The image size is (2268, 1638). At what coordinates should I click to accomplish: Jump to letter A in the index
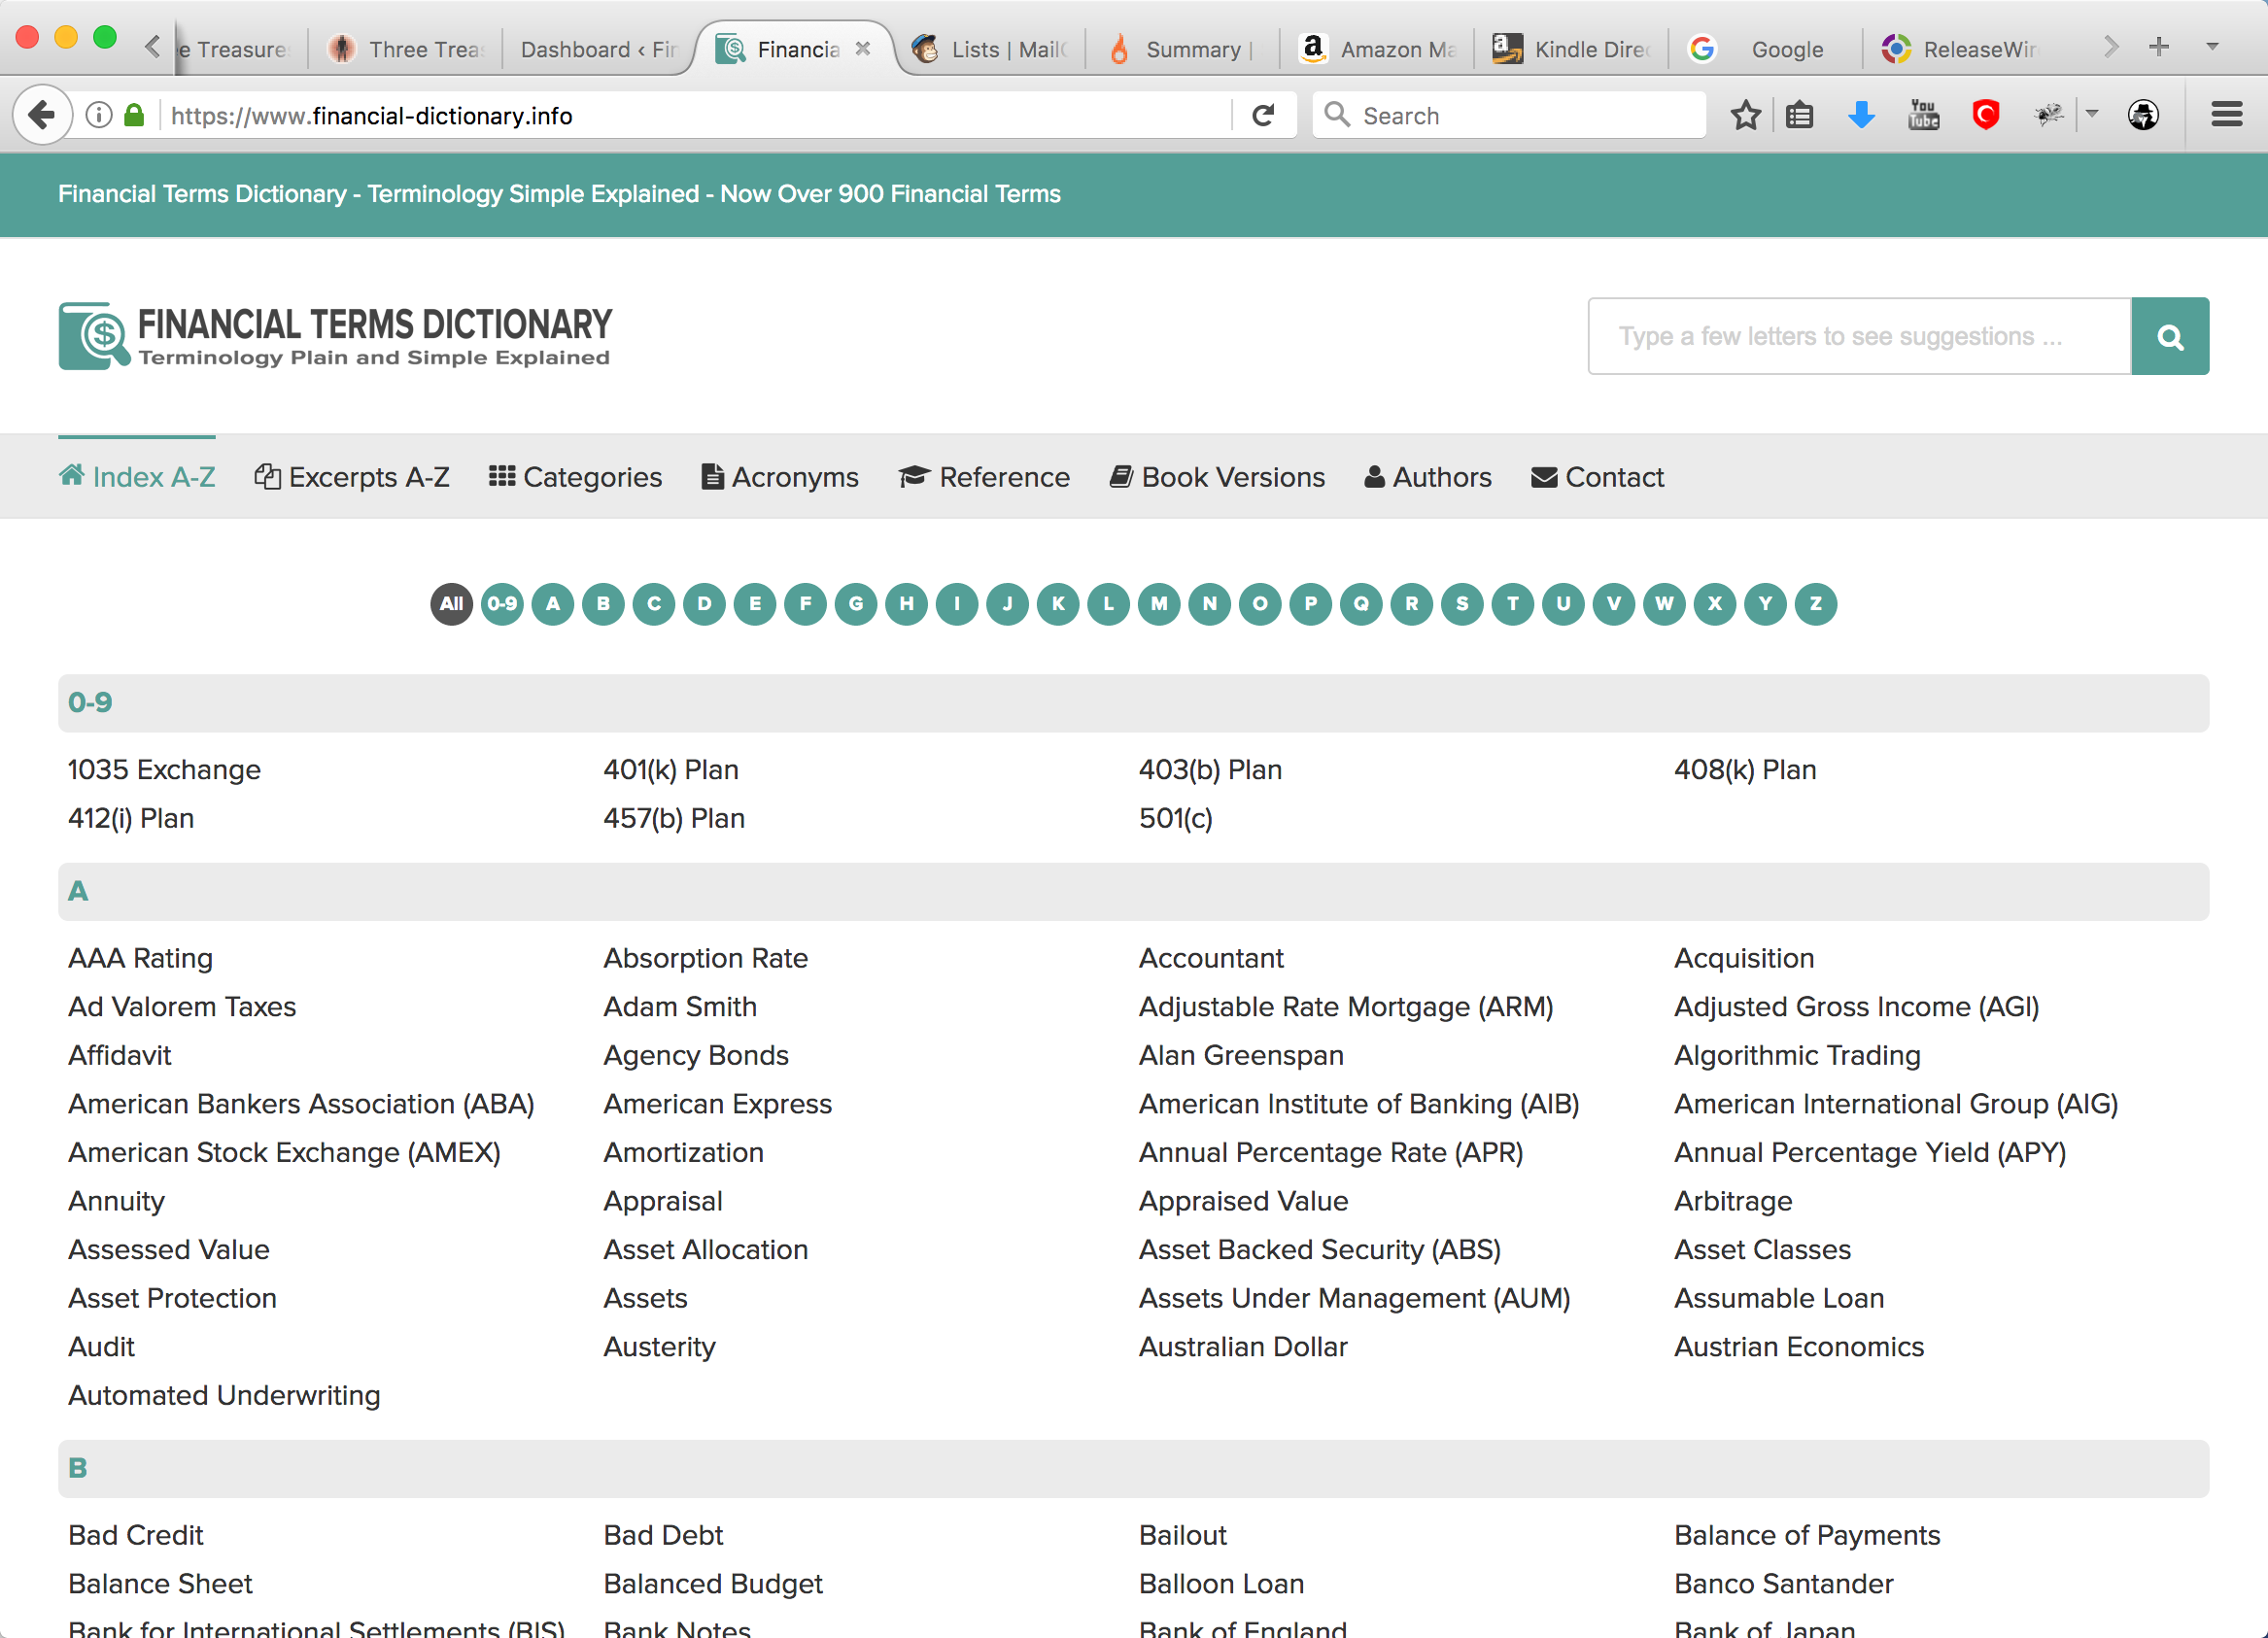(x=553, y=604)
